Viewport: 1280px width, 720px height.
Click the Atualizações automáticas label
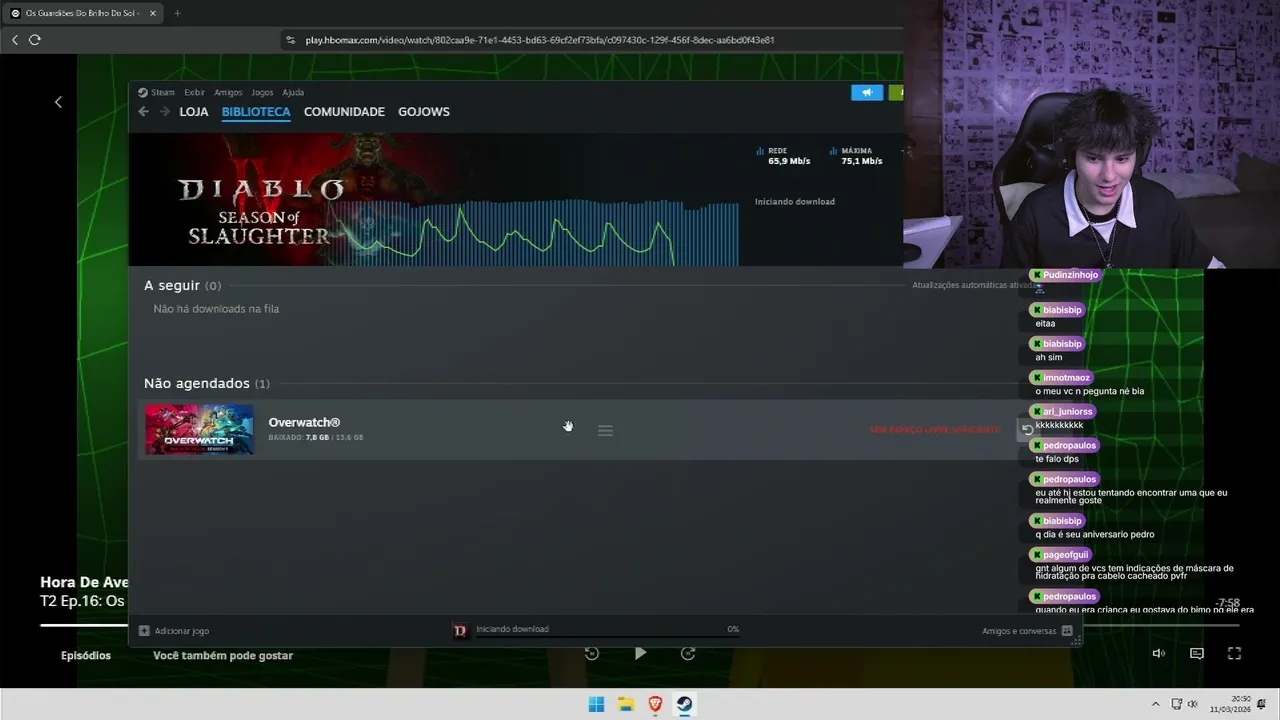pyautogui.click(x=974, y=285)
